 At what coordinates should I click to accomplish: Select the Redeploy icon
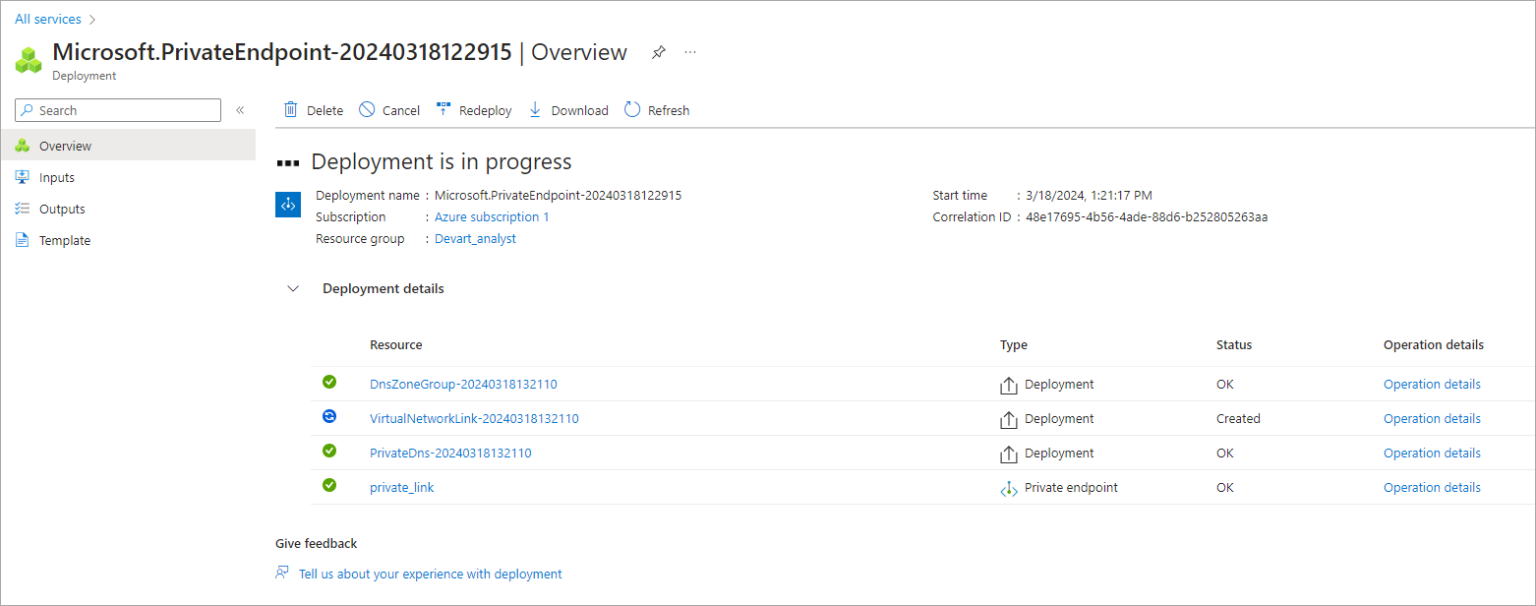[x=443, y=110]
